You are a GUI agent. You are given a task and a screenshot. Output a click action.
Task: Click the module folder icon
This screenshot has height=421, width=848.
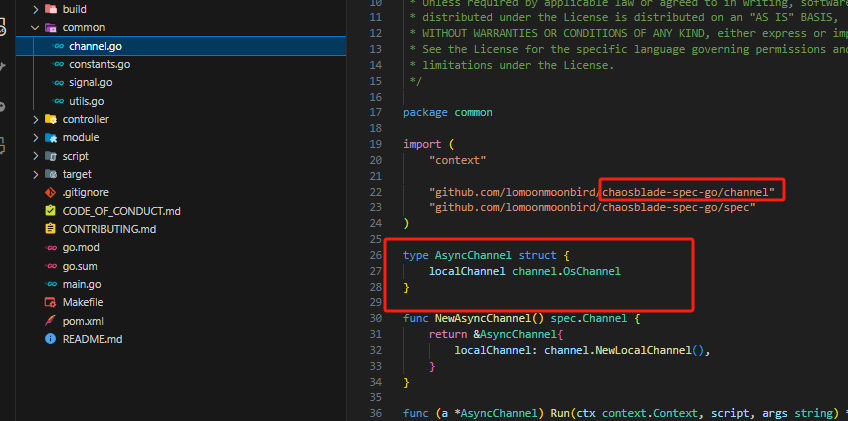(51, 137)
